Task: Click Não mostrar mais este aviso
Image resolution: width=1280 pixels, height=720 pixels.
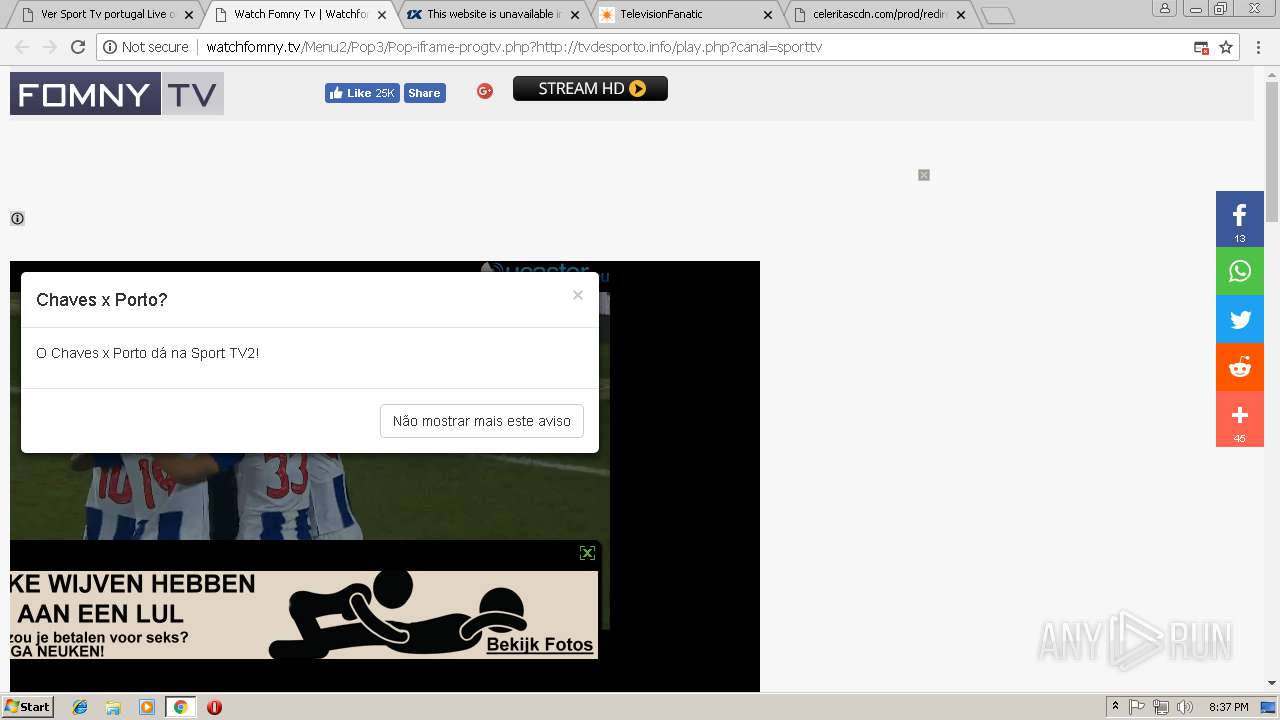Action: pyautogui.click(x=482, y=421)
